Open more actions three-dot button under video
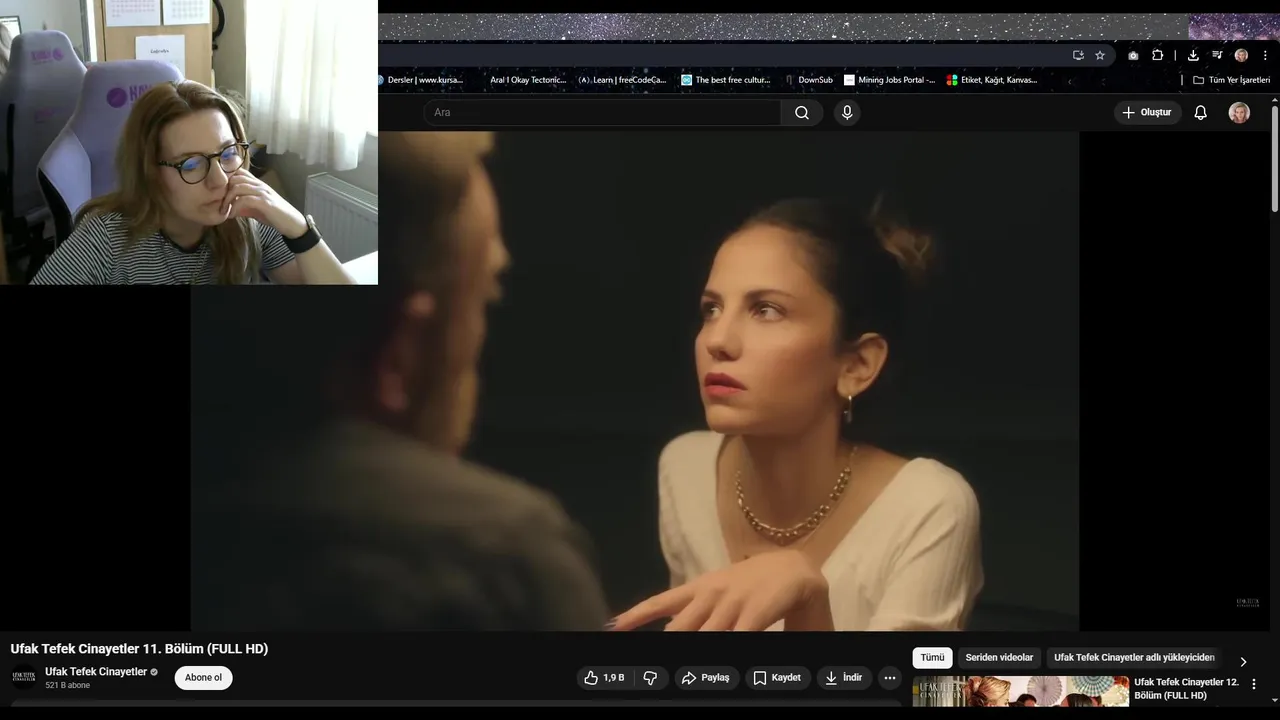The width and height of the screenshot is (1280, 720). 890,678
